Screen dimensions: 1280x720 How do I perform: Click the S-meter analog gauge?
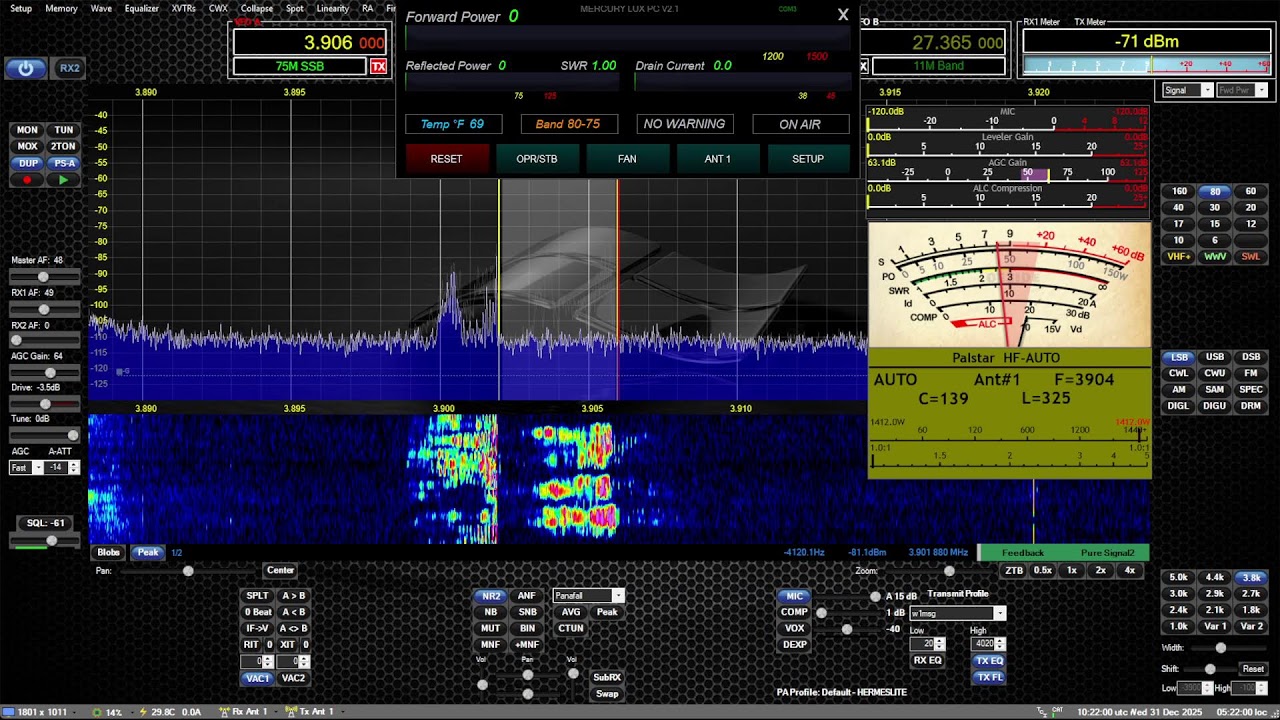(x=1009, y=285)
